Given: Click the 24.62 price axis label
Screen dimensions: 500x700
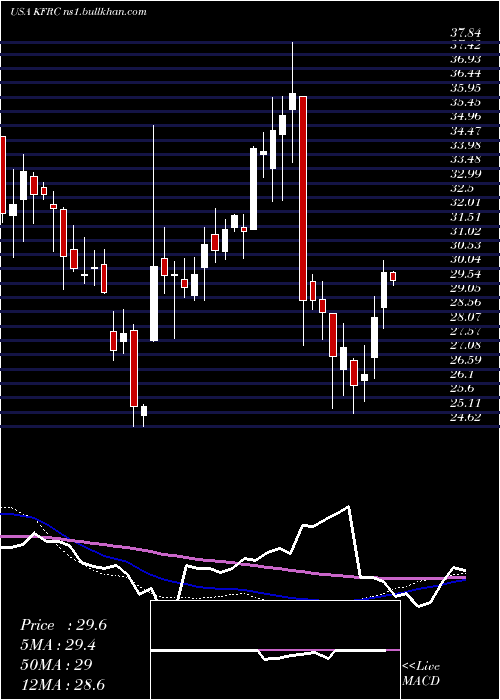Looking at the screenshot, I should [465, 417].
